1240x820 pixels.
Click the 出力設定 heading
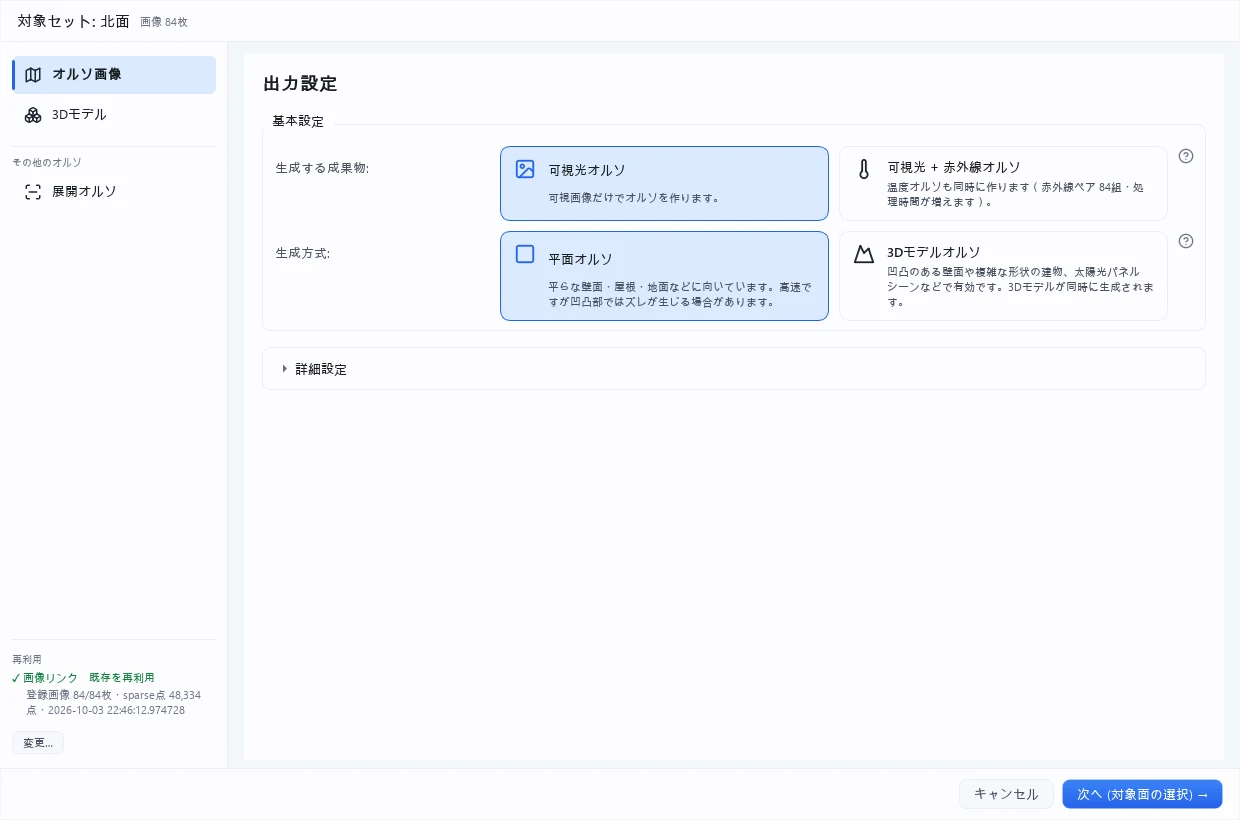pos(300,84)
